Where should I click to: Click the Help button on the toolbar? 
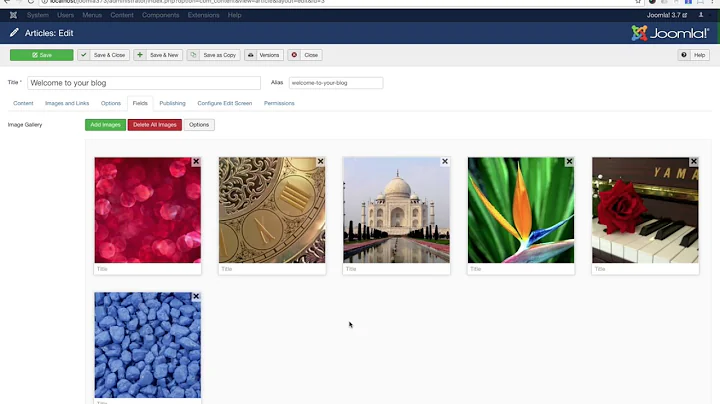694,55
